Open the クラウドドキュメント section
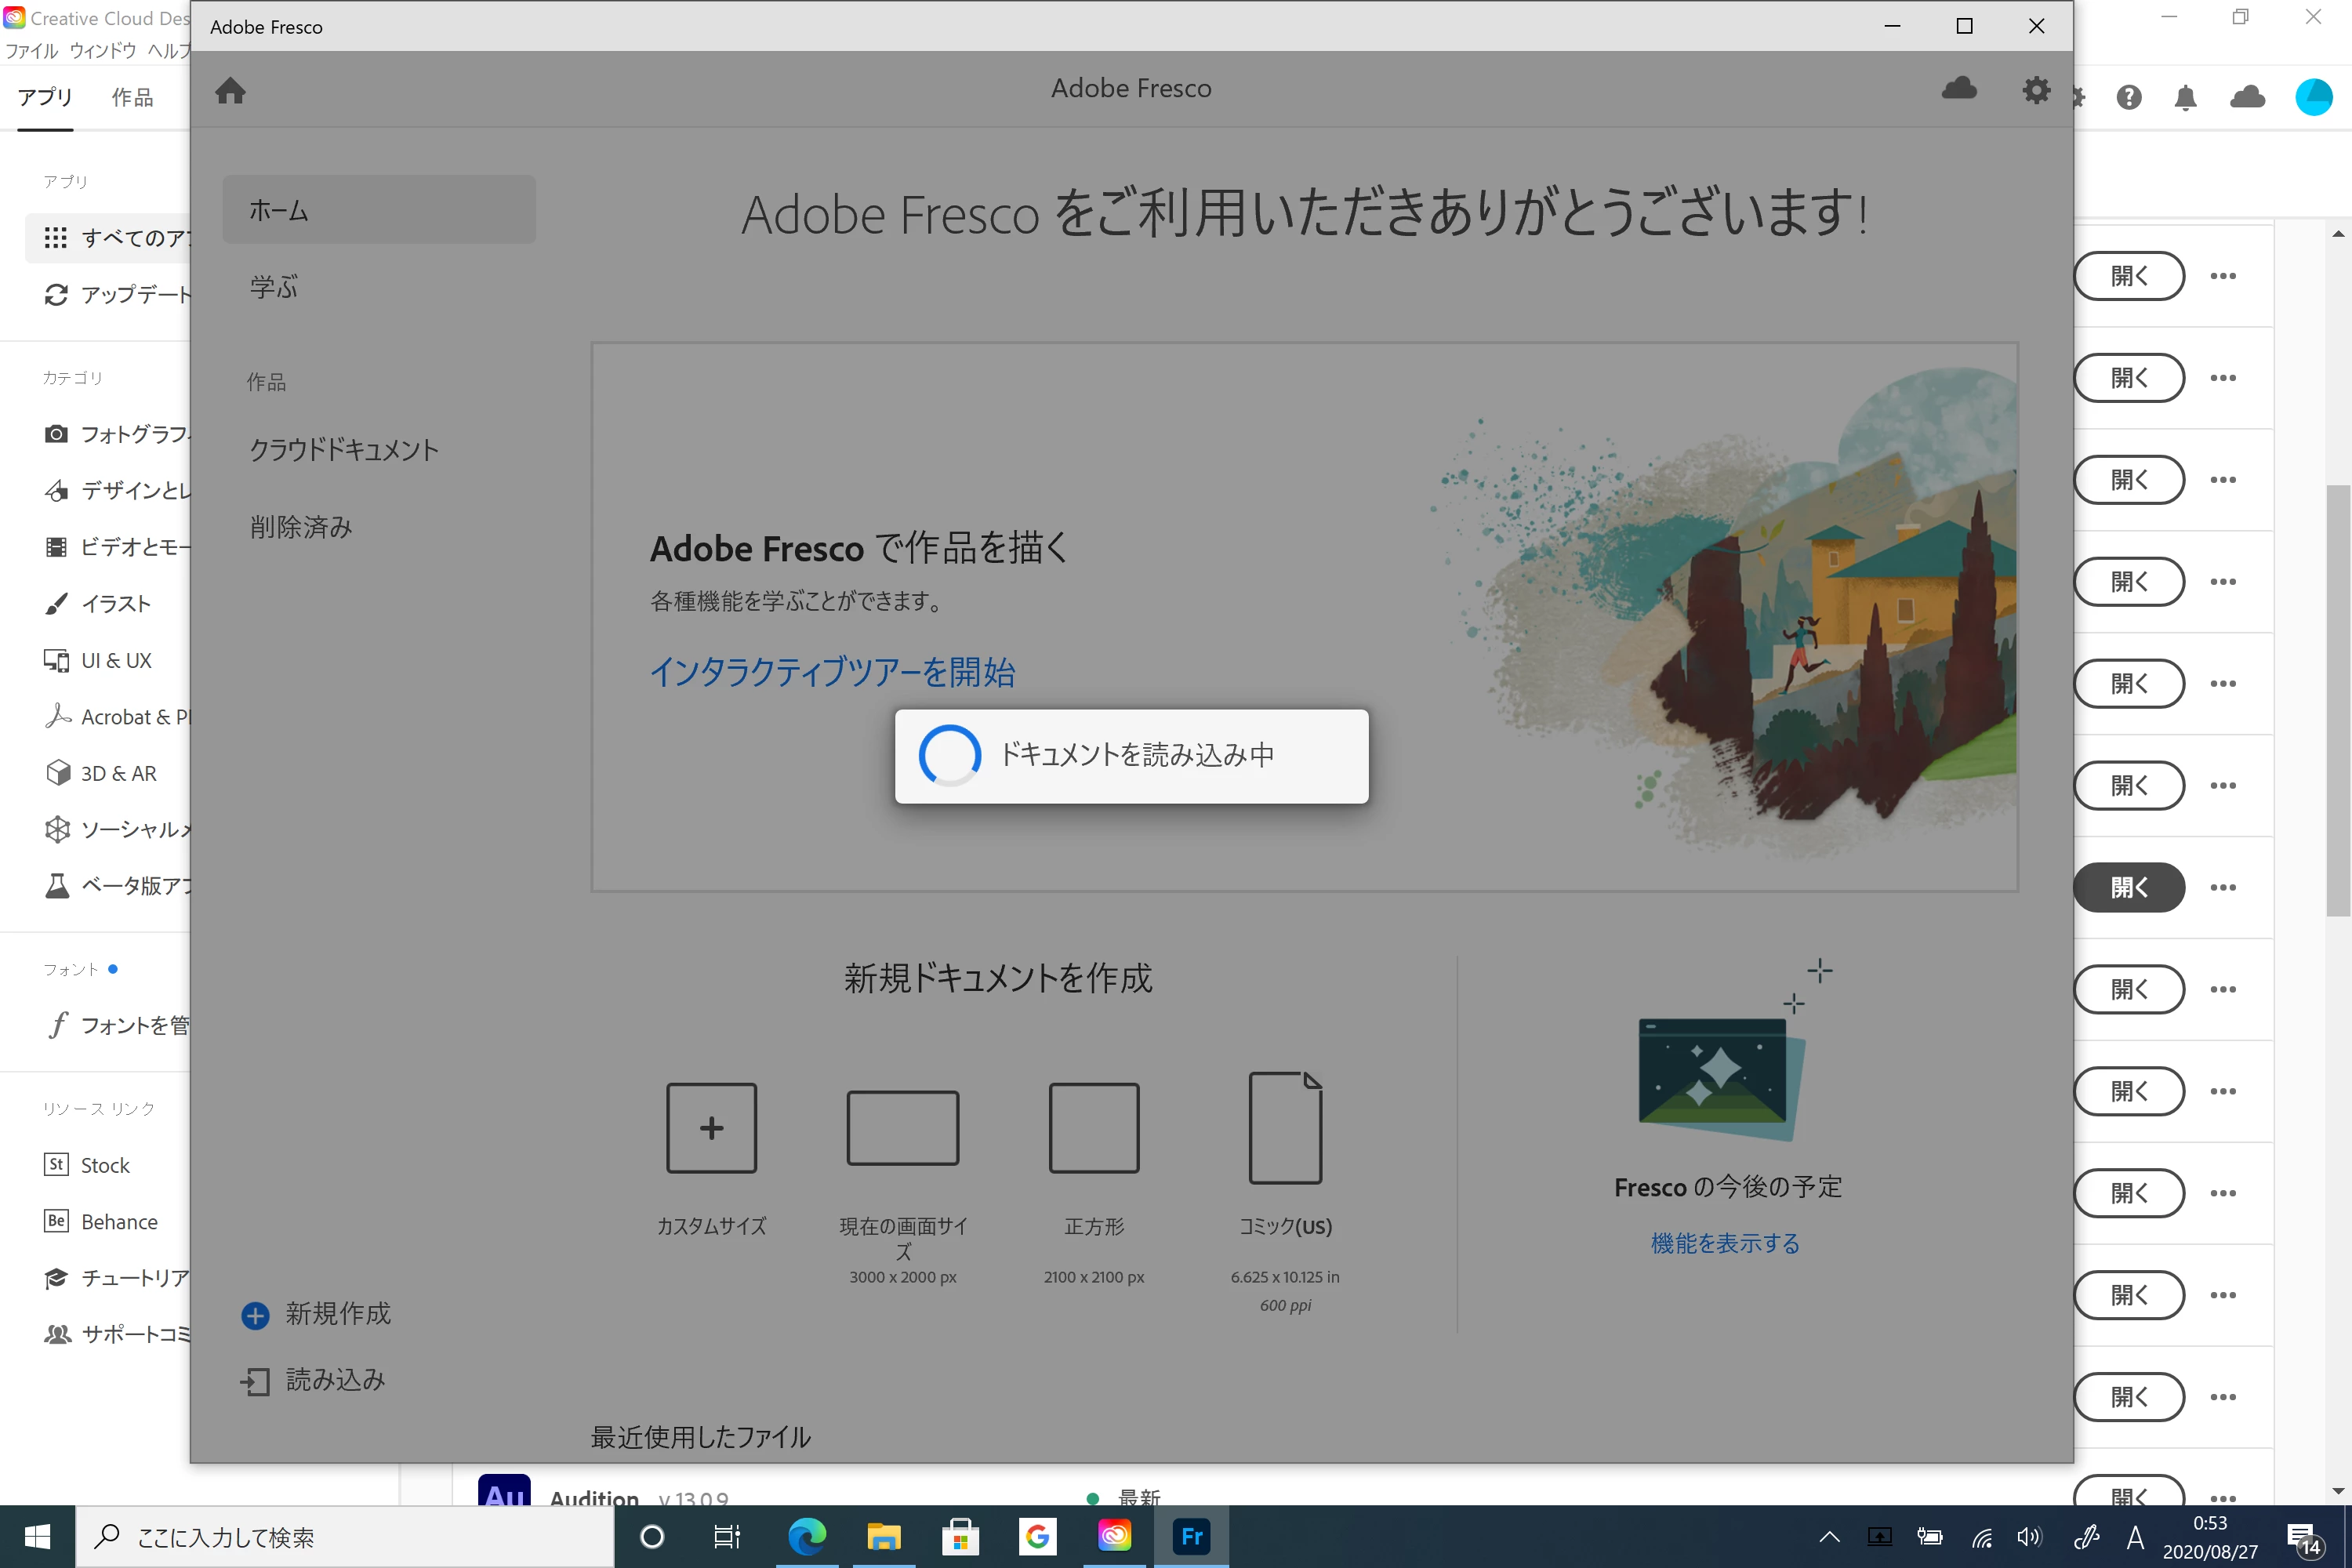Image resolution: width=2352 pixels, height=1568 pixels. tap(344, 450)
